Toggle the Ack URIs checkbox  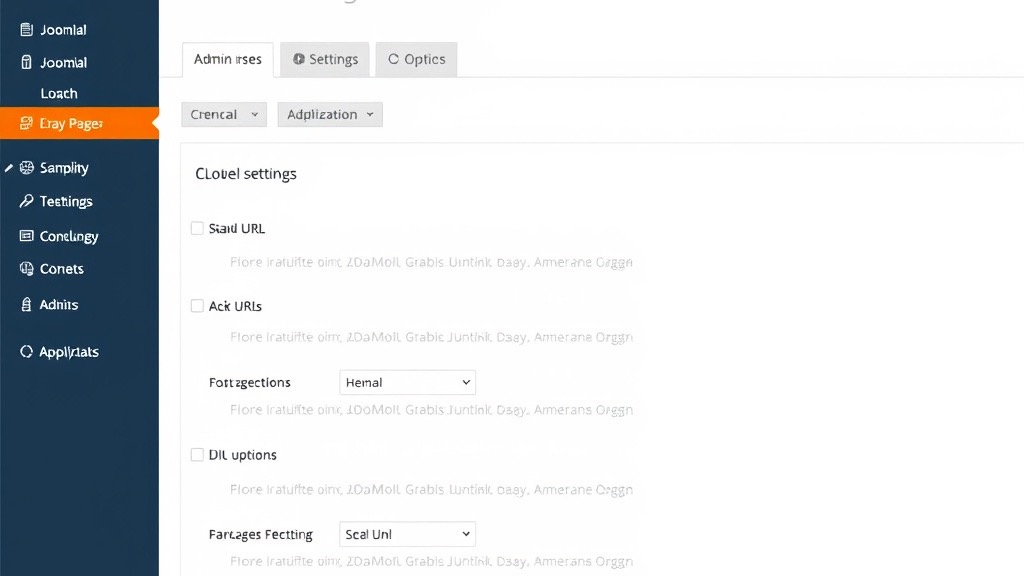[x=197, y=306]
